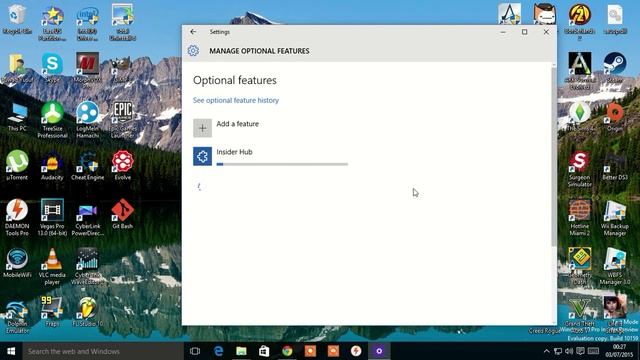Open Hotline Miami 2 shortcut

pos(580,217)
